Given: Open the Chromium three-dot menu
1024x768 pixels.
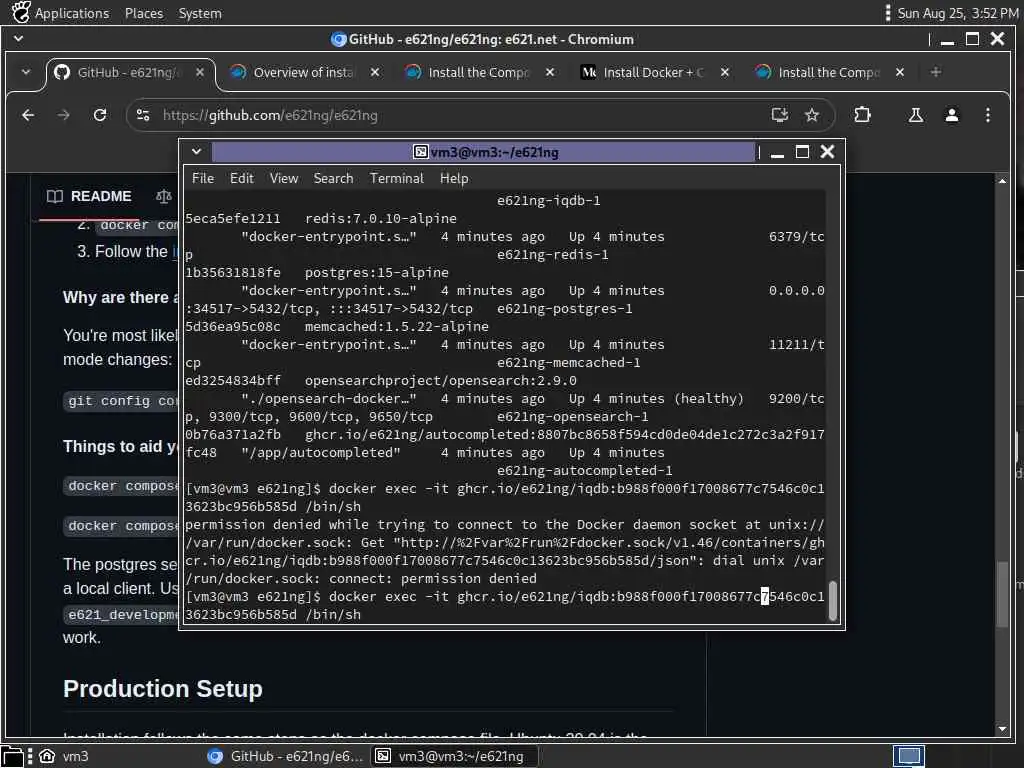Looking at the screenshot, I should (987, 116).
